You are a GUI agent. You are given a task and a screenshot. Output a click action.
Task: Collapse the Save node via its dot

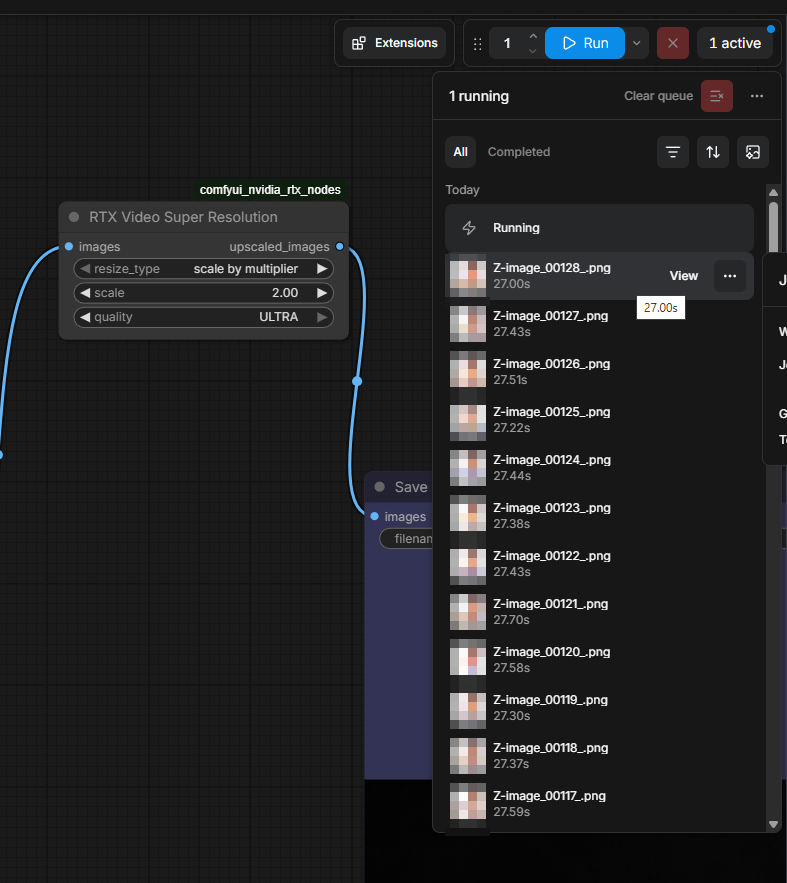379,487
